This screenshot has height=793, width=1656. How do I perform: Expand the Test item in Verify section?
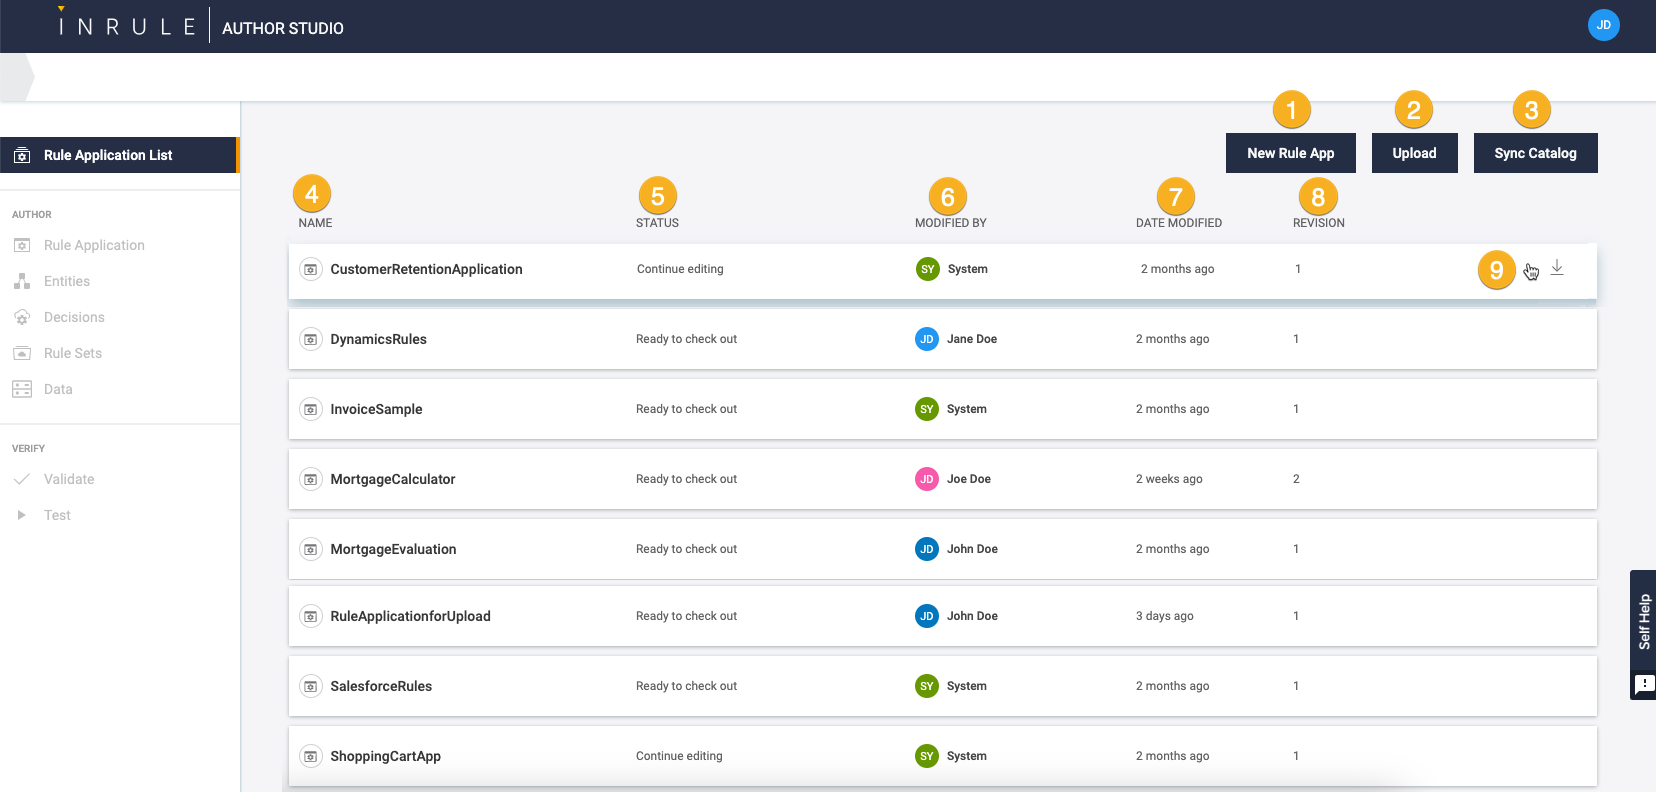57,515
